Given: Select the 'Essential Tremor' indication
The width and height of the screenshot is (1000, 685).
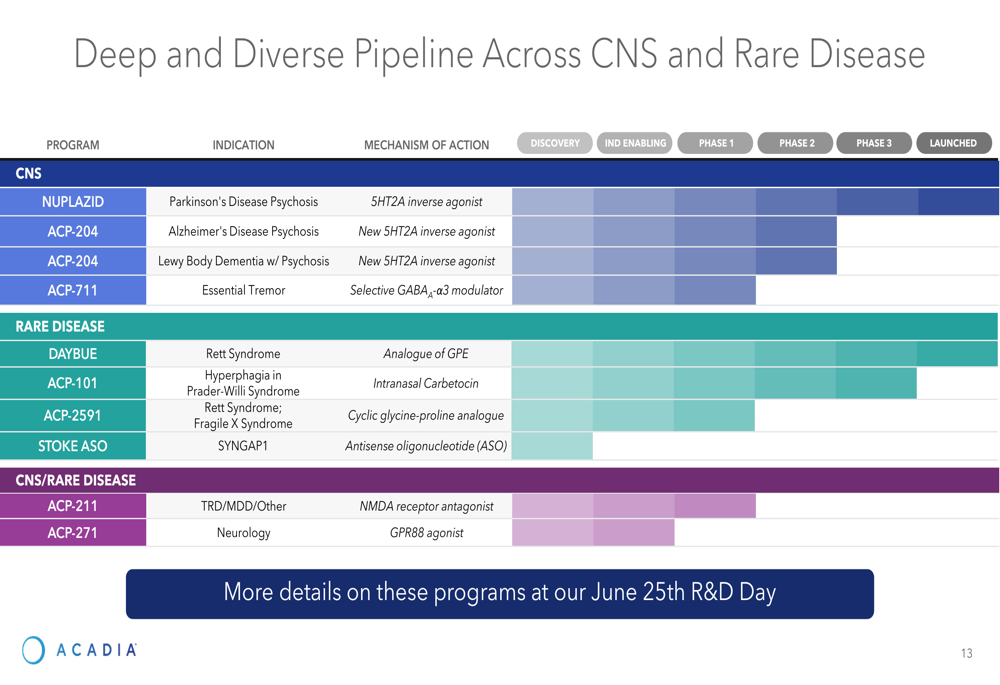Looking at the screenshot, I should click(244, 290).
